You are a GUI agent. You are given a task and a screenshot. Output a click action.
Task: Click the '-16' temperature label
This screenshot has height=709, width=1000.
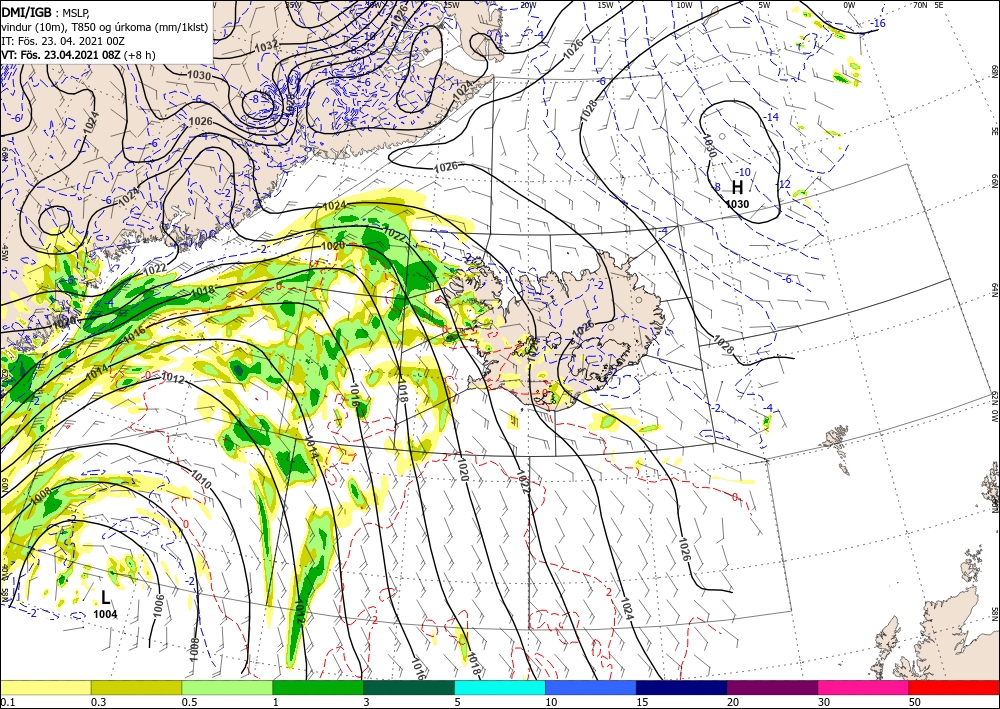879,24
